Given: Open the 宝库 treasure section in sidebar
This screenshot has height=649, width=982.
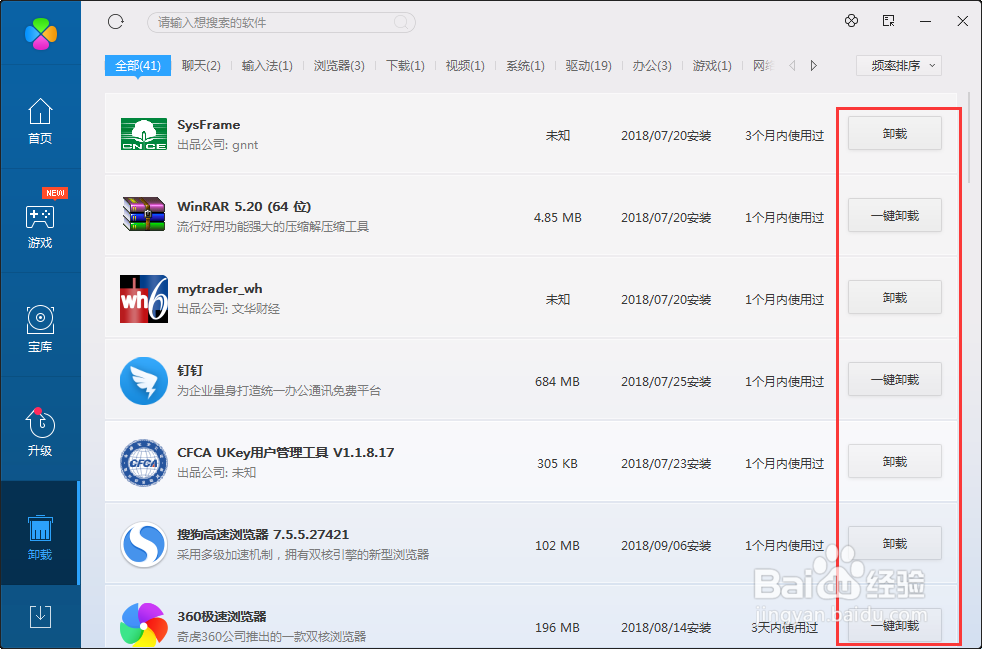Looking at the screenshot, I should pyautogui.click(x=40, y=328).
